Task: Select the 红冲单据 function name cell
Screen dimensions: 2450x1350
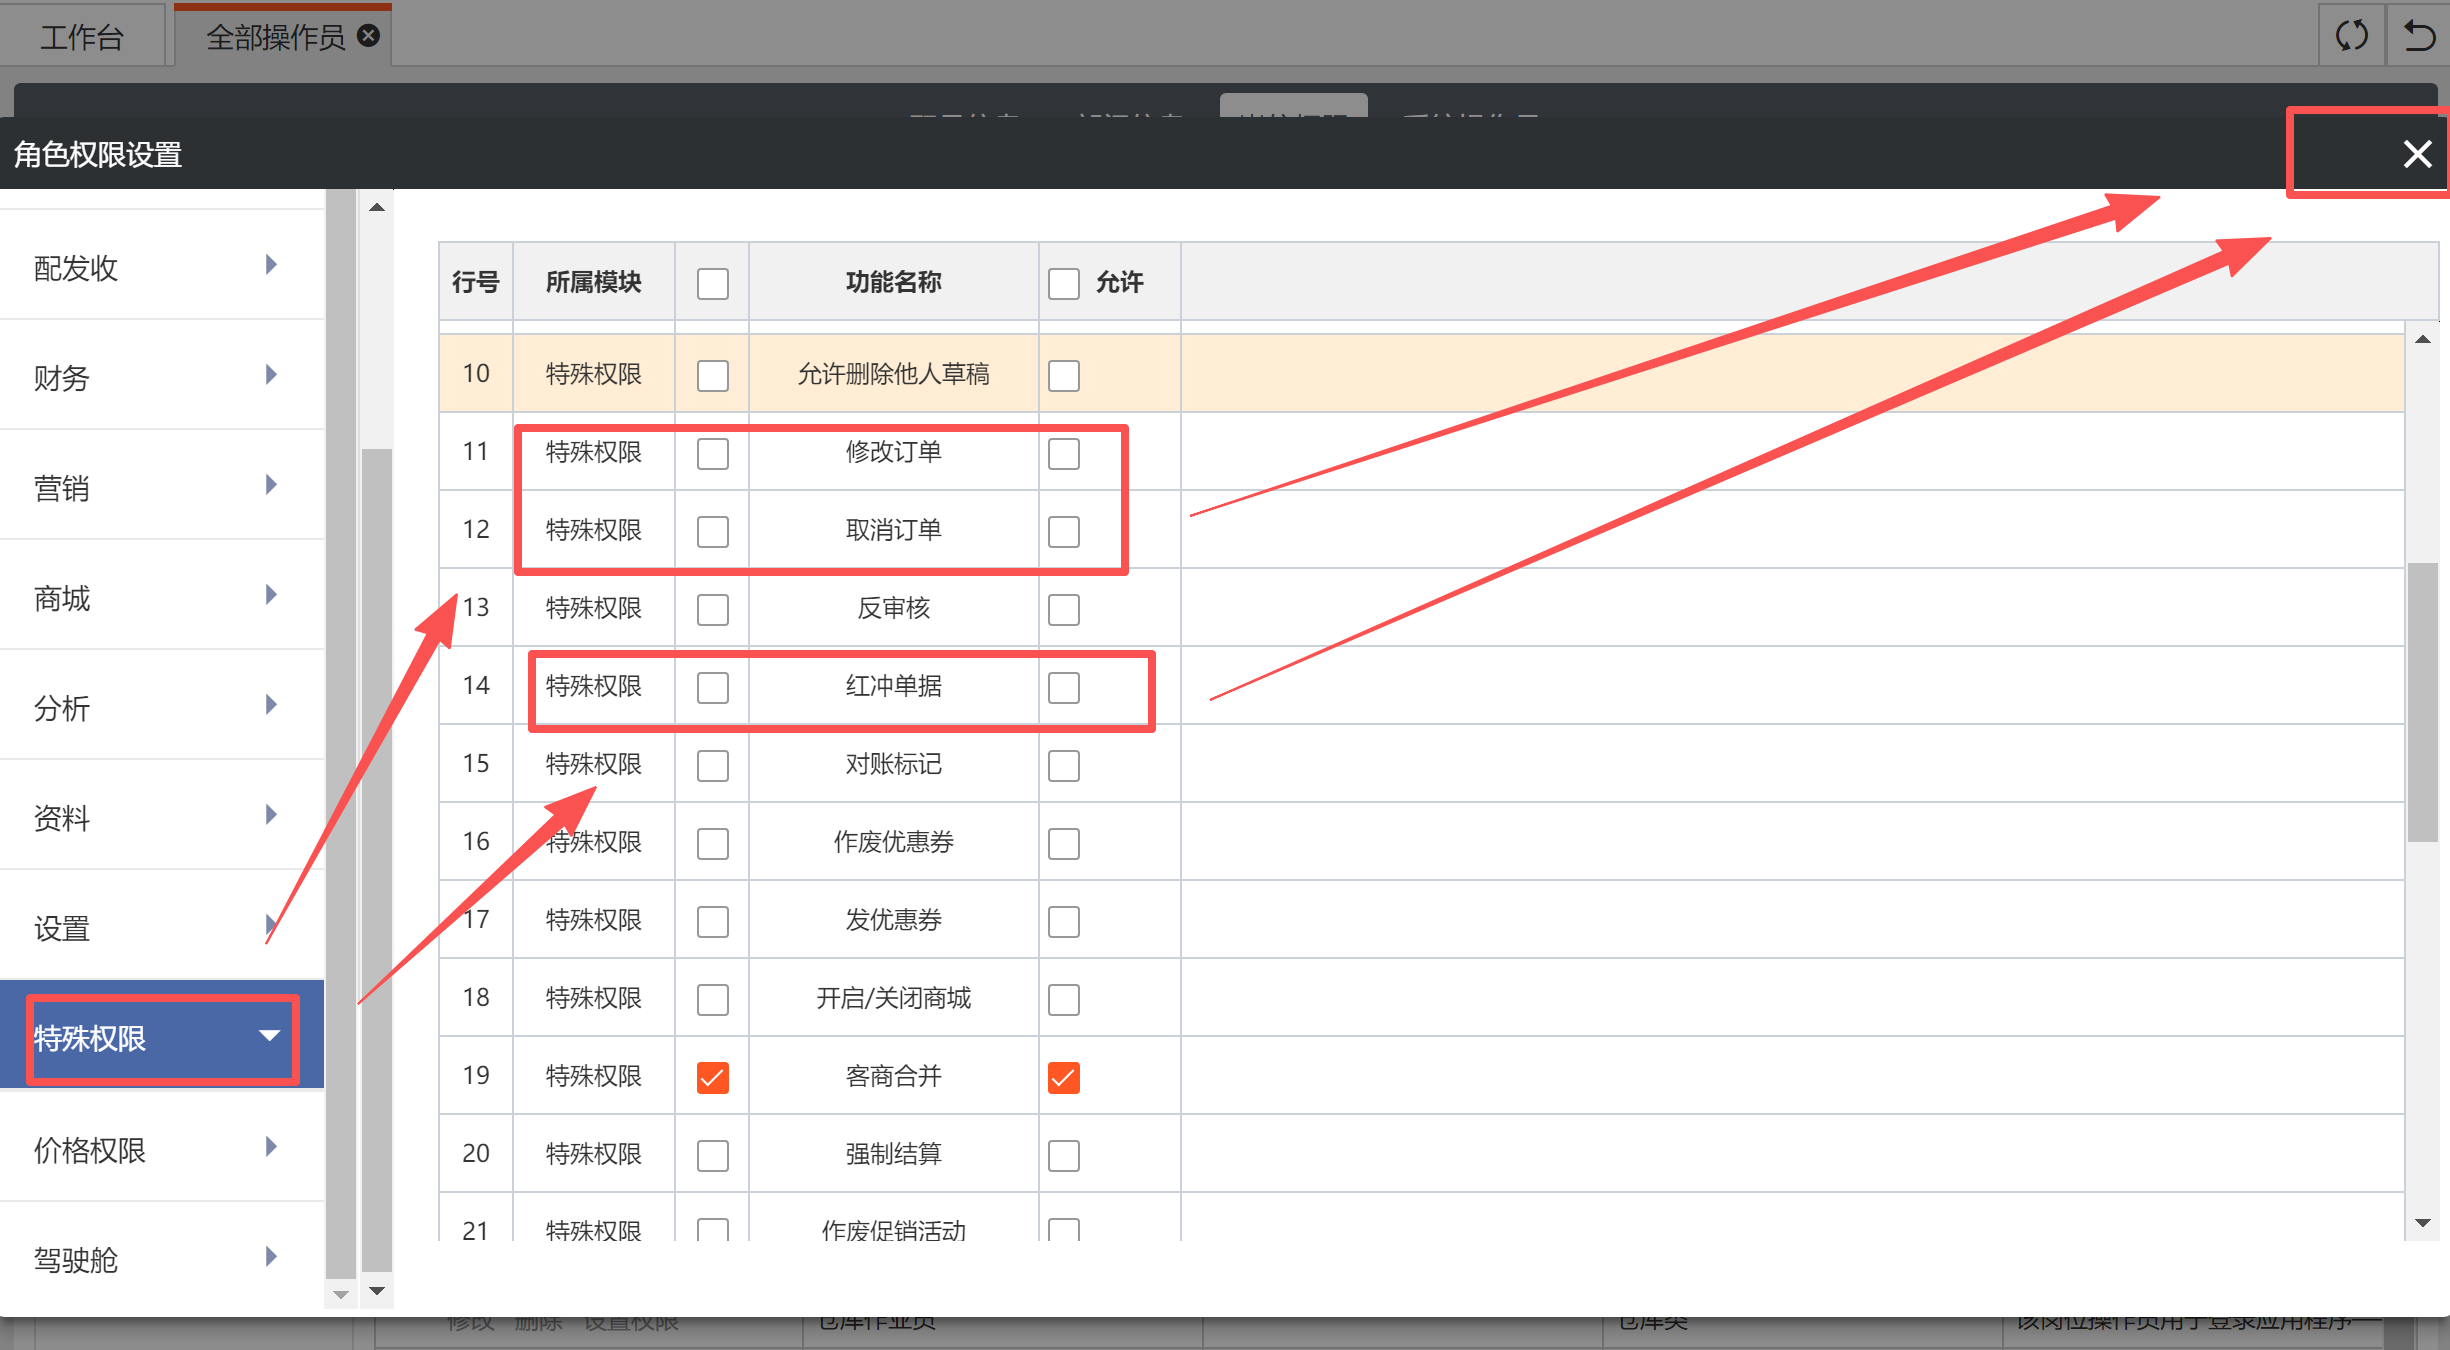Action: (x=894, y=686)
